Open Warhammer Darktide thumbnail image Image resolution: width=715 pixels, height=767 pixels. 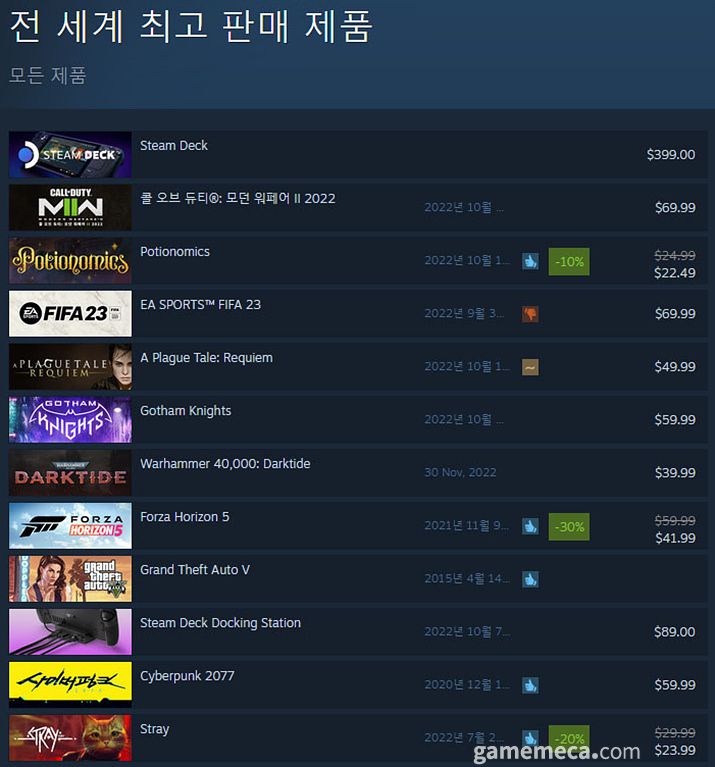[70, 473]
